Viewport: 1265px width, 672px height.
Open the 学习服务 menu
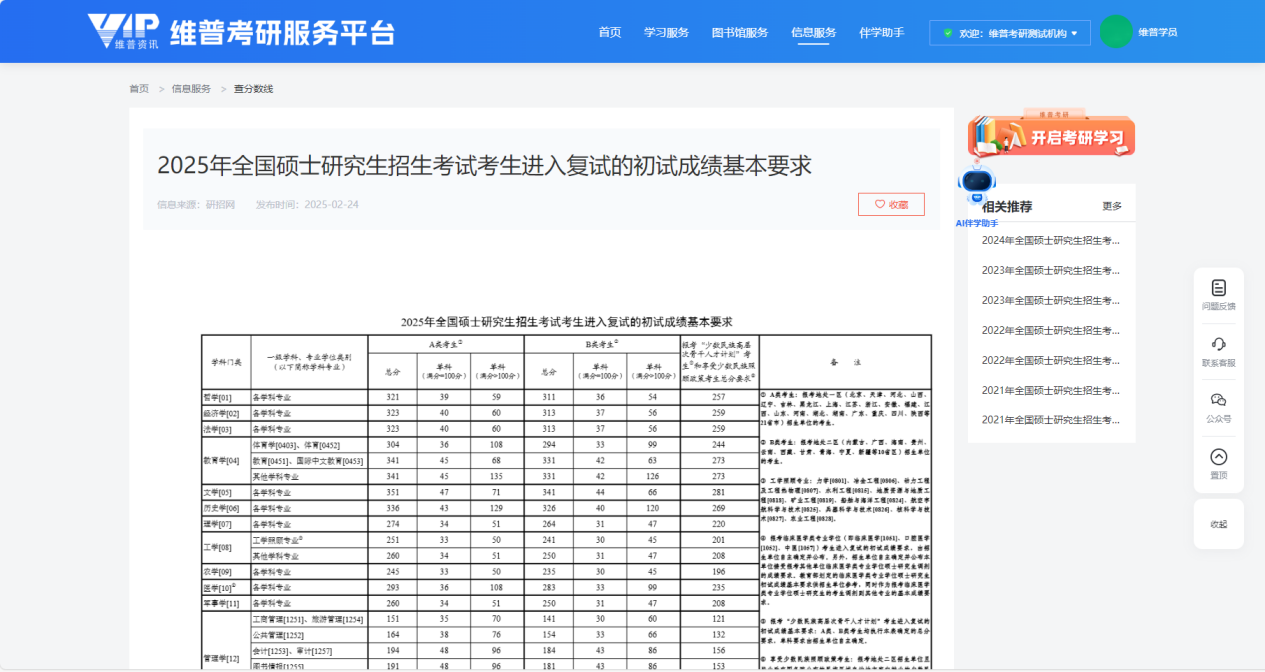click(x=666, y=32)
